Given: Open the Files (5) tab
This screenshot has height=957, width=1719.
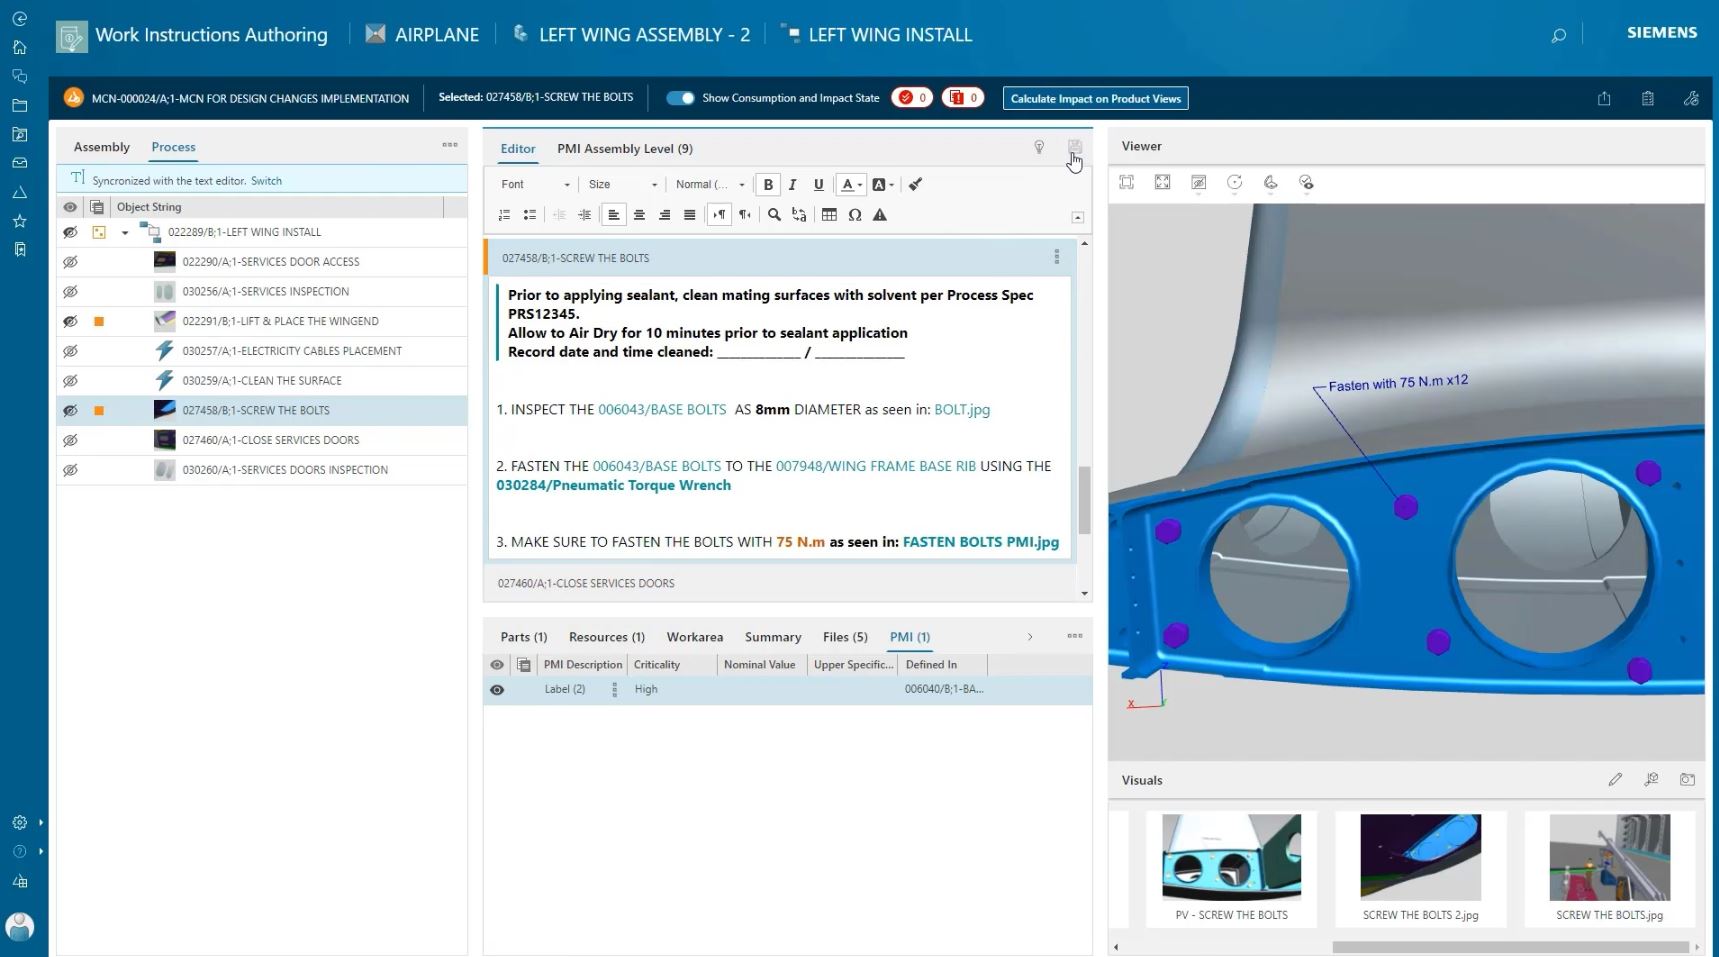Looking at the screenshot, I should pyautogui.click(x=844, y=637).
